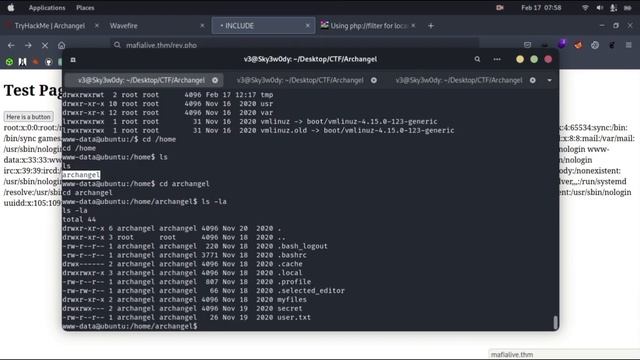The height and width of the screenshot is (360, 640).
Task: Click the orange fox extension icon
Action: (578, 45)
